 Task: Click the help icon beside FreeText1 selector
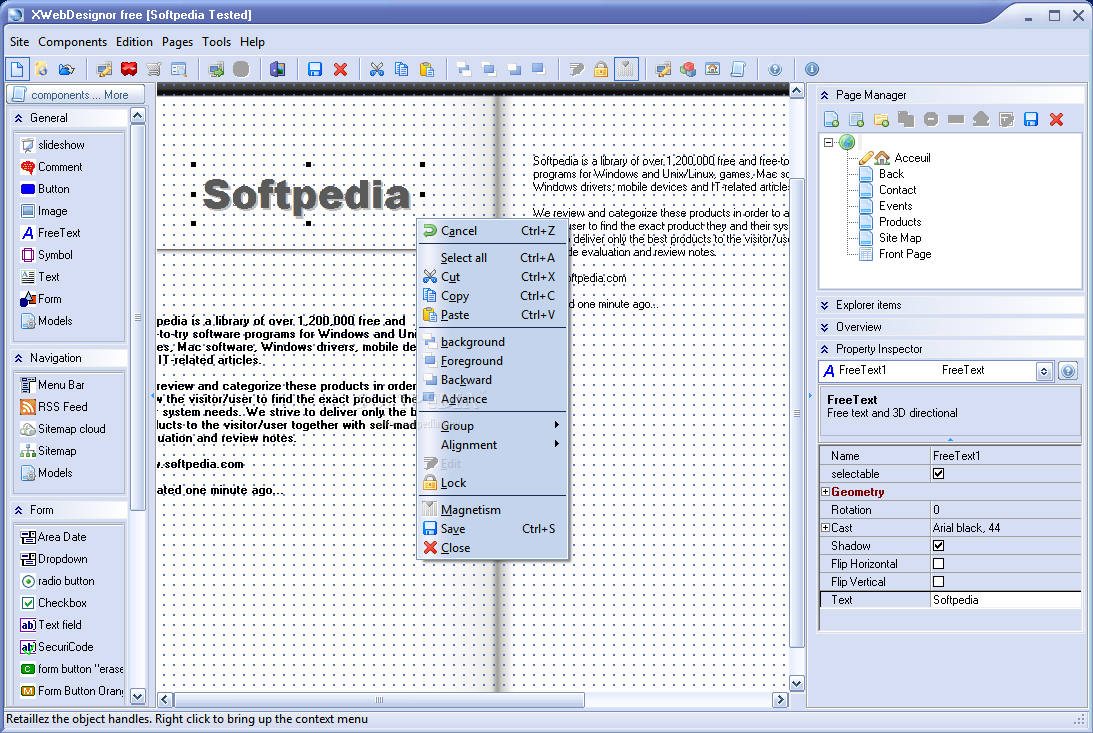click(x=1068, y=371)
